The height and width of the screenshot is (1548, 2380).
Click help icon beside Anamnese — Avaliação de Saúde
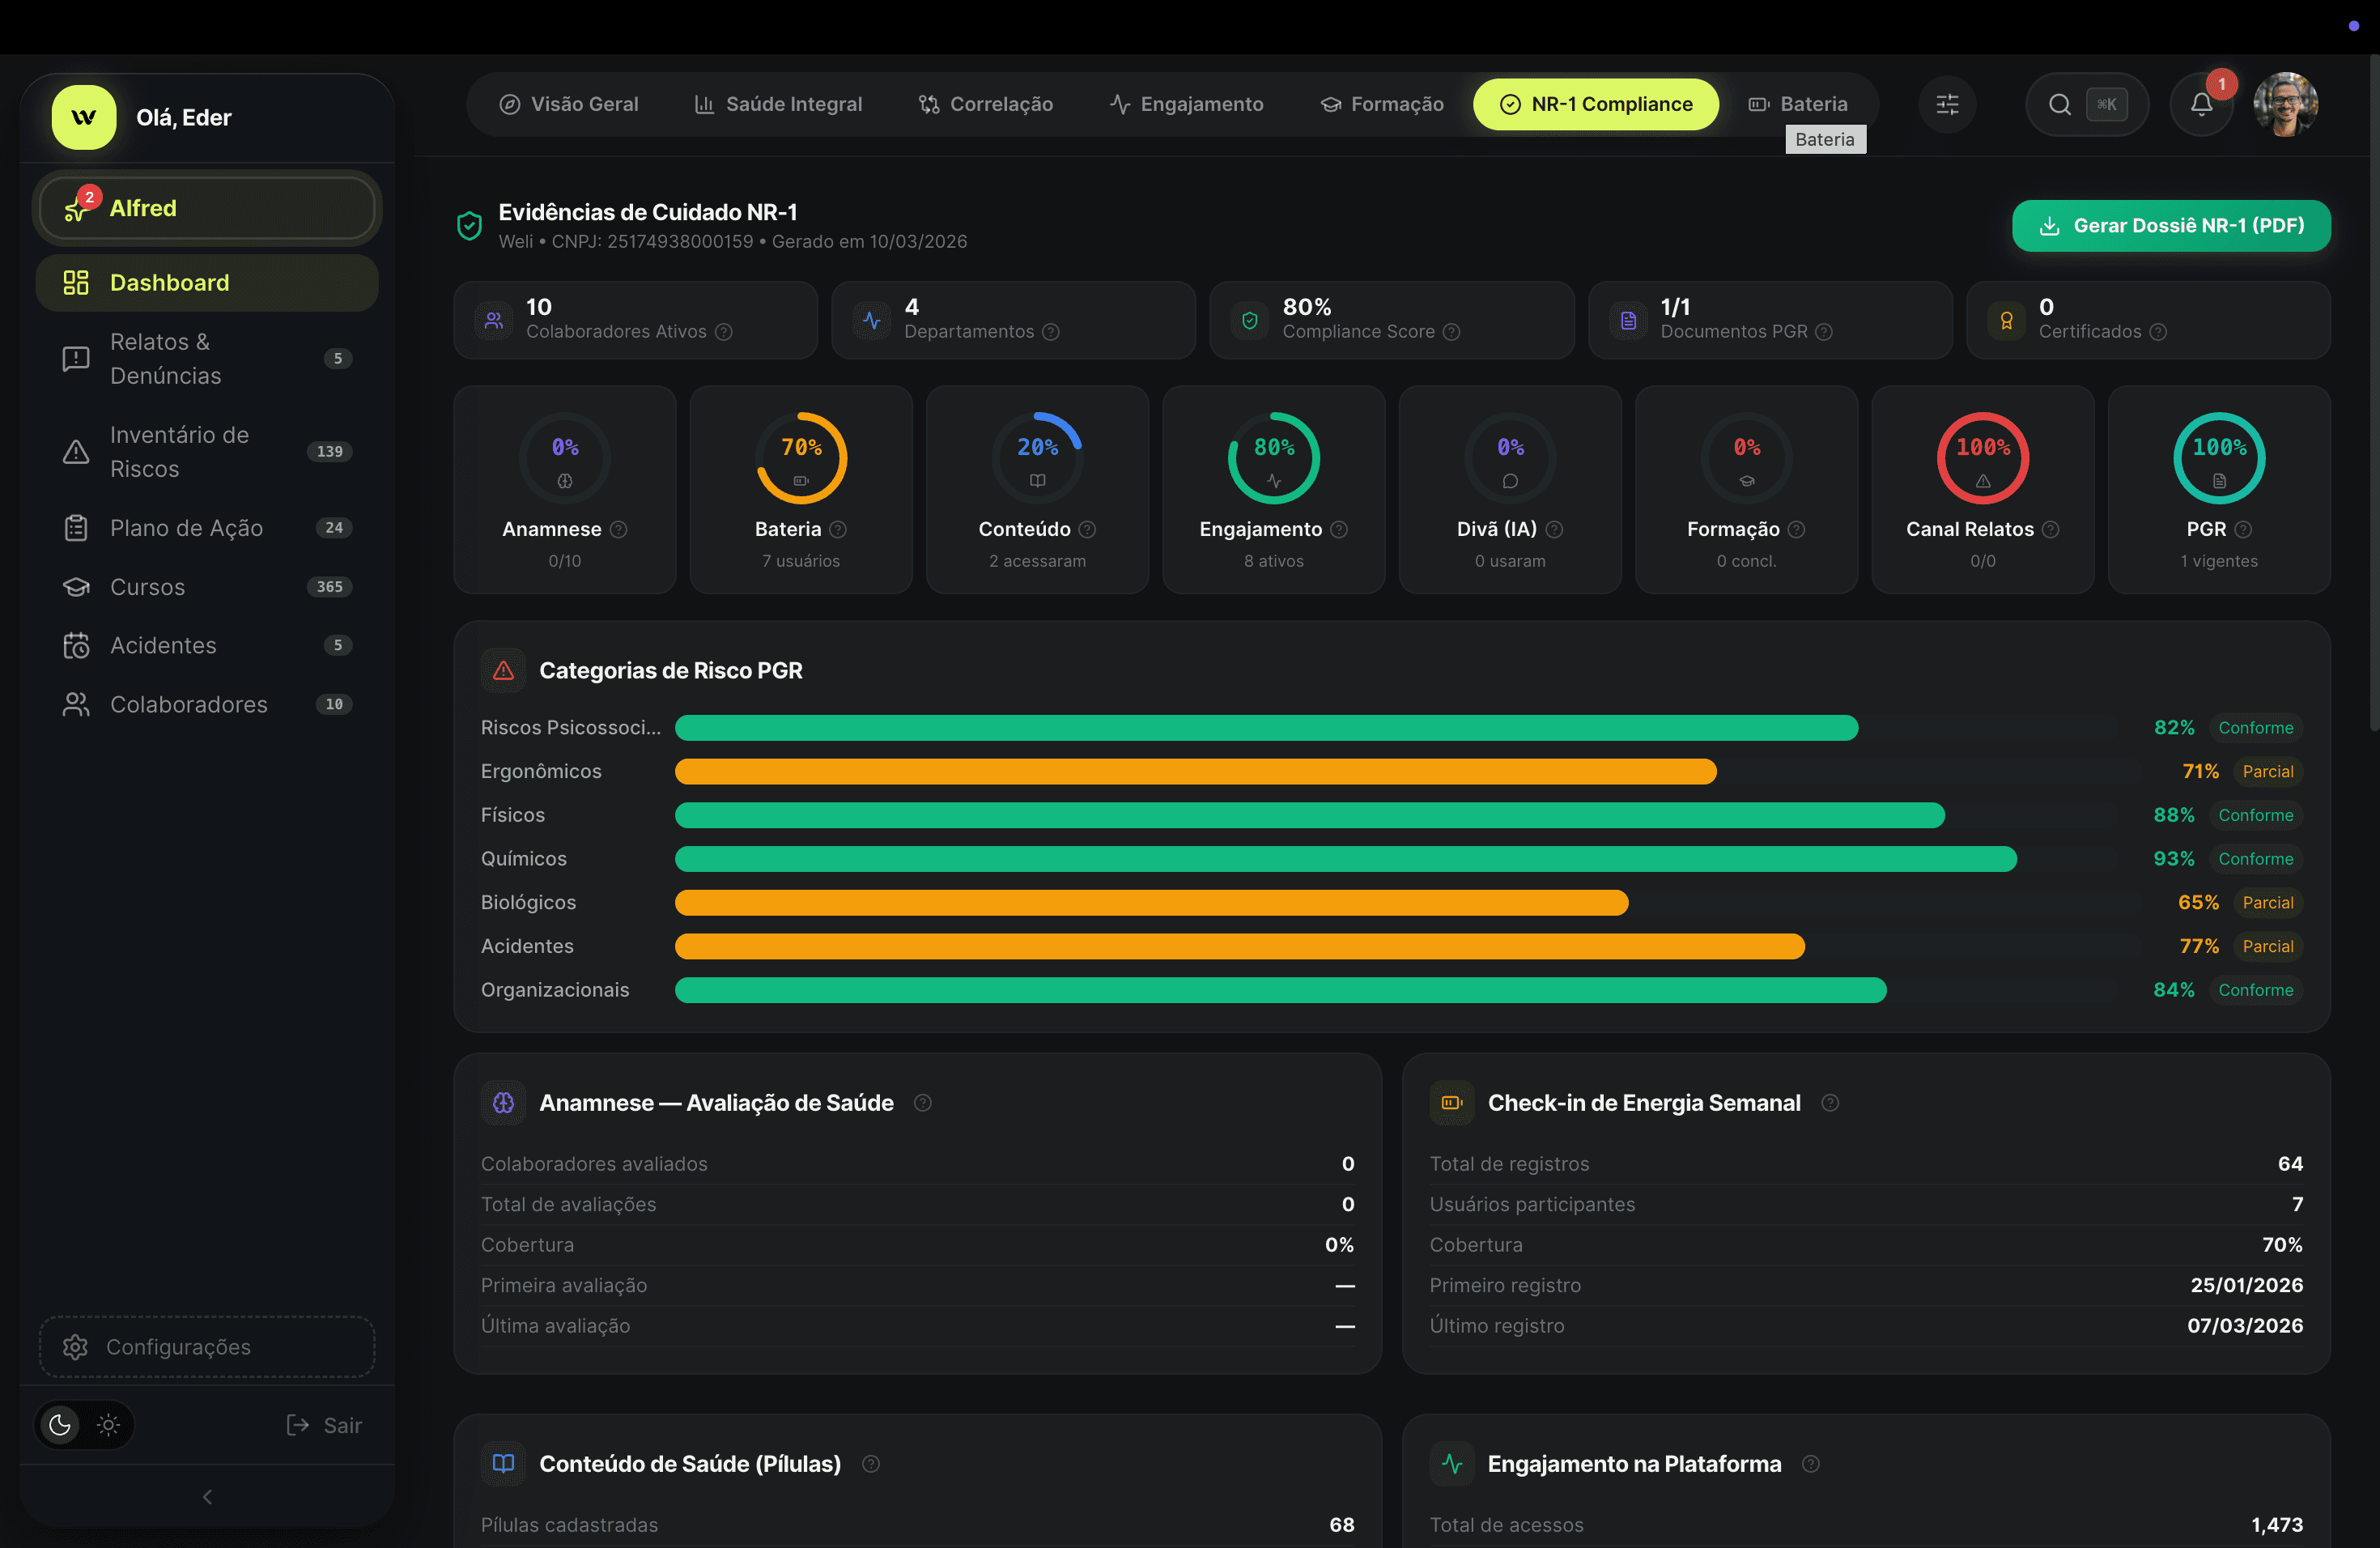tap(923, 1102)
